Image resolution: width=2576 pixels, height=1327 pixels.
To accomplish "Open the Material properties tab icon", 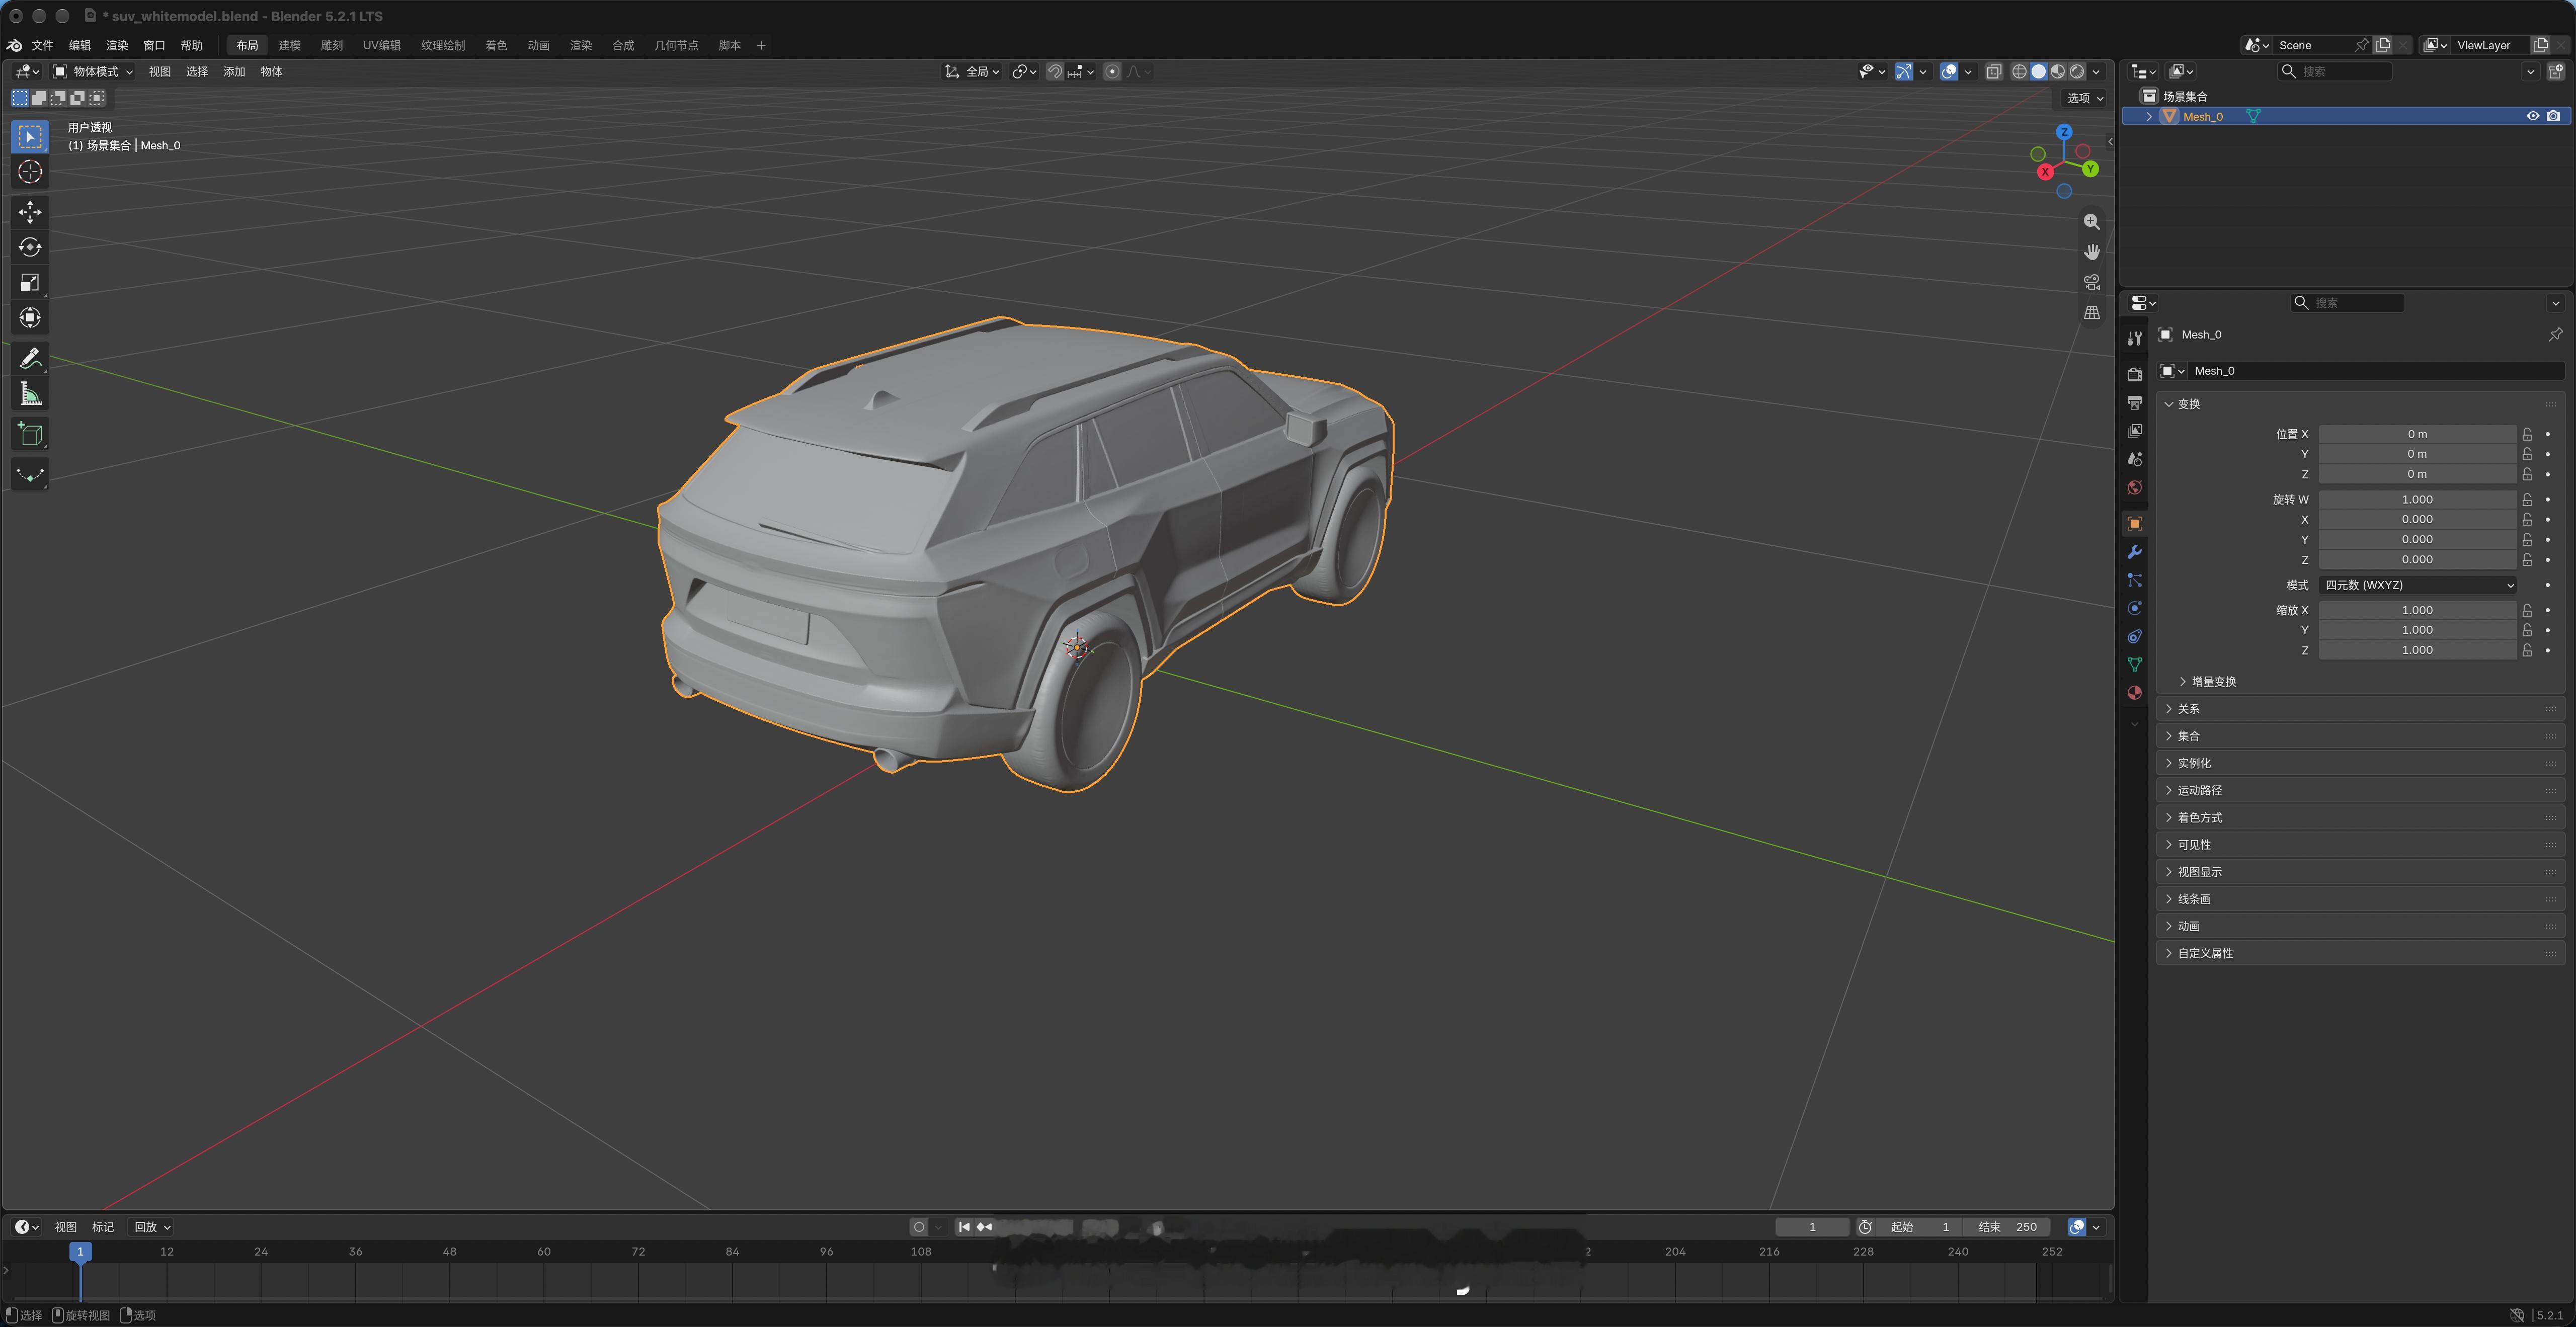I will tap(2134, 692).
